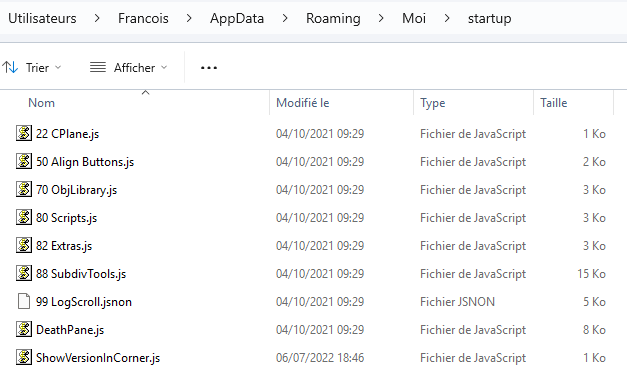Go to Francois folder in breadcrumb
Screen dimensions: 627x385
tap(143, 18)
